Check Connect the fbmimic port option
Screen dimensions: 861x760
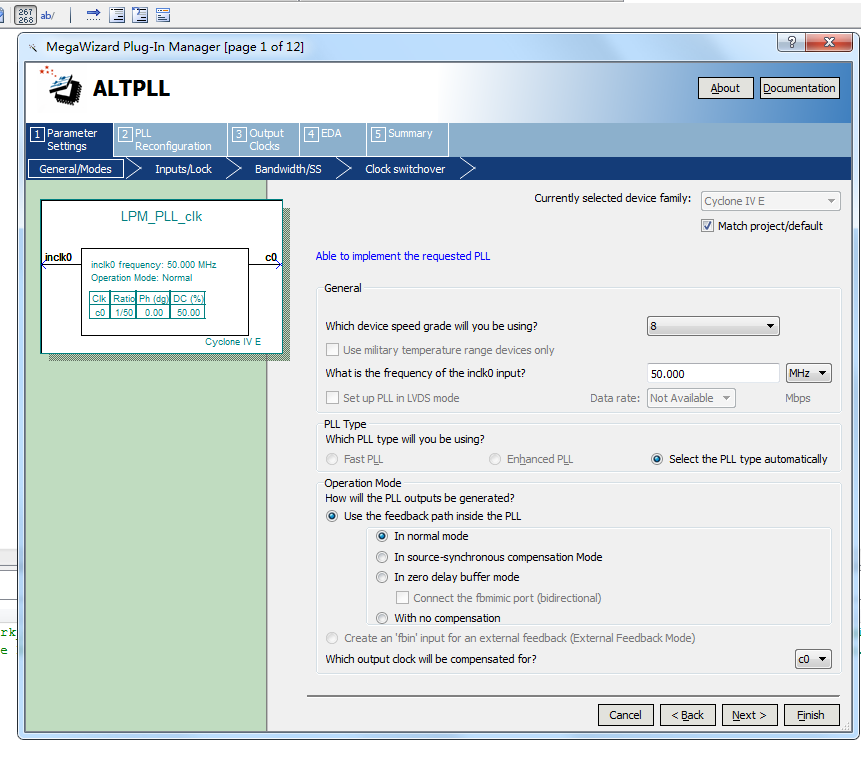pyautogui.click(x=402, y=597)
